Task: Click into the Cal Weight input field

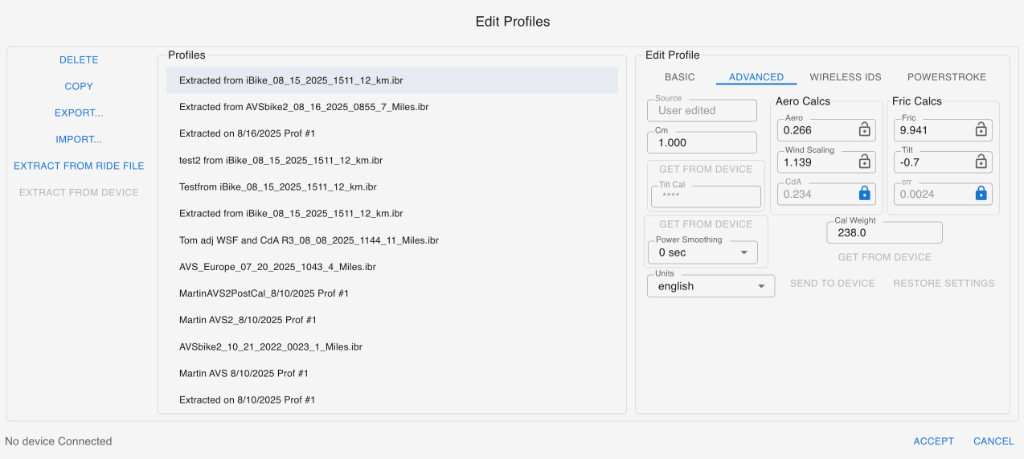Action: pos(884,232)
